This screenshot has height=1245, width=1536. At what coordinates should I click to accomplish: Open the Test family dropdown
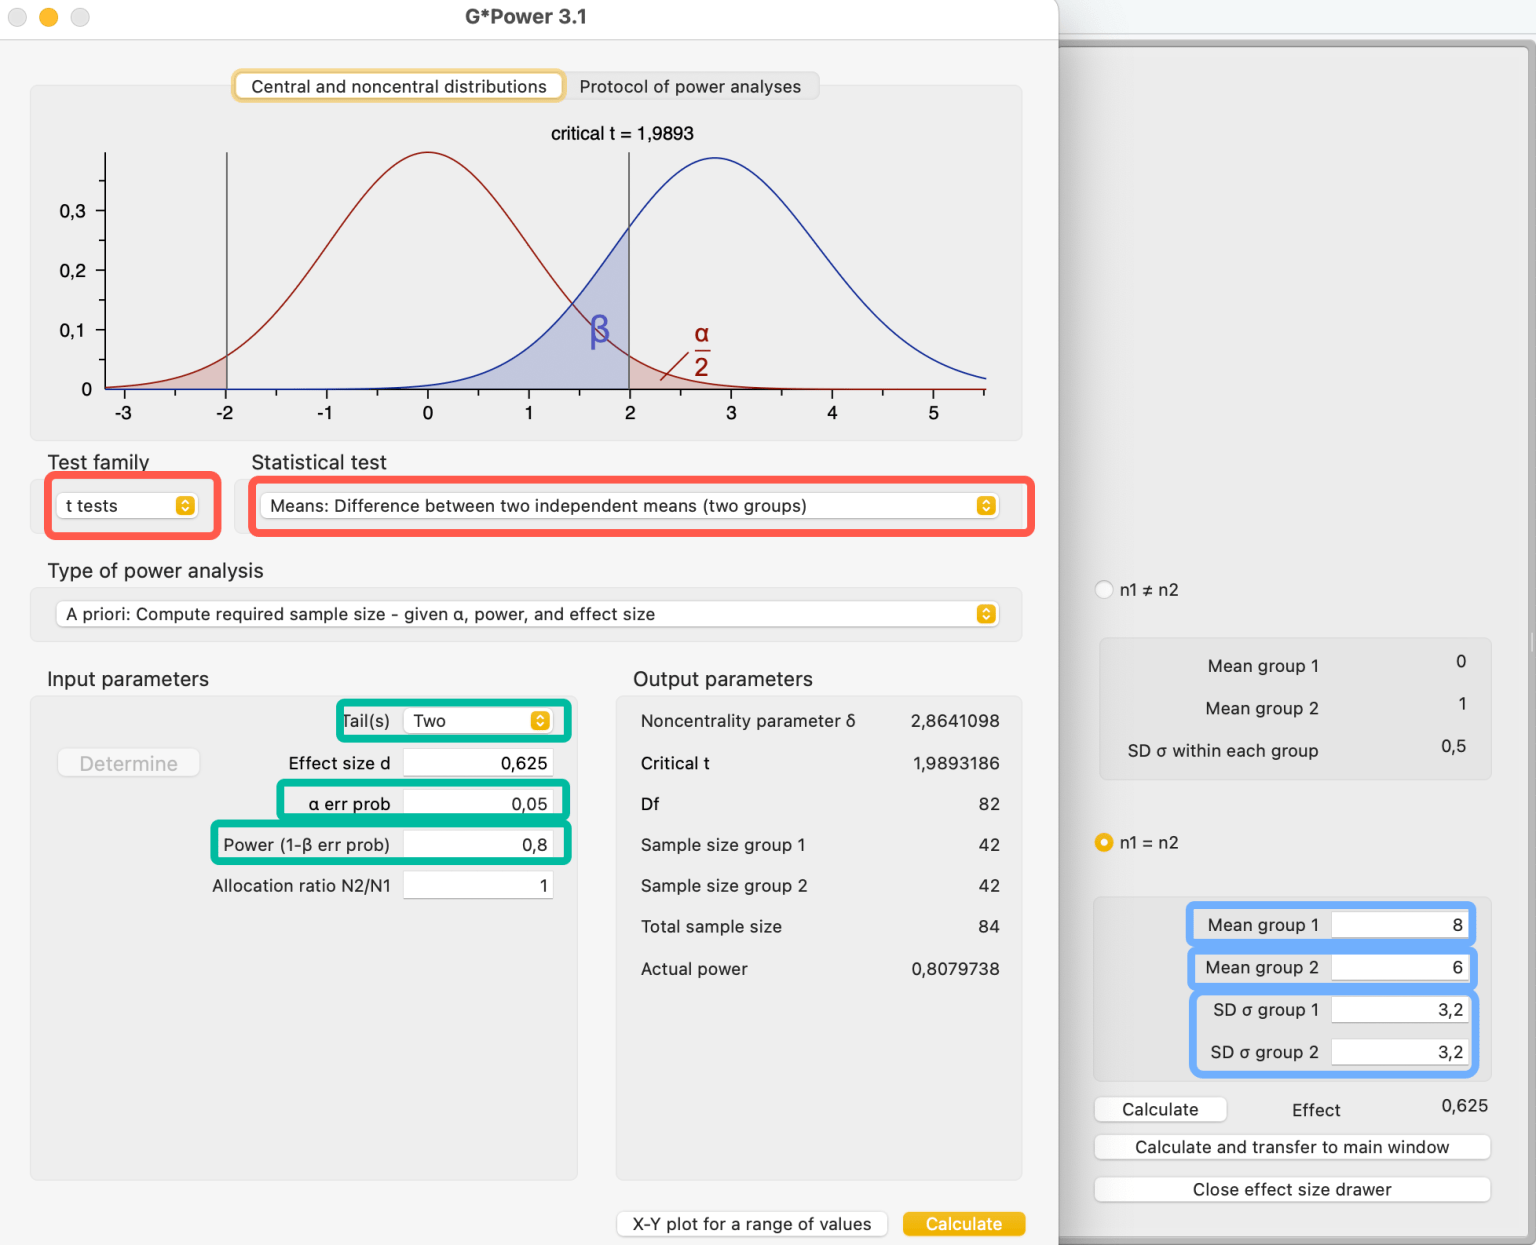[128, 506]
